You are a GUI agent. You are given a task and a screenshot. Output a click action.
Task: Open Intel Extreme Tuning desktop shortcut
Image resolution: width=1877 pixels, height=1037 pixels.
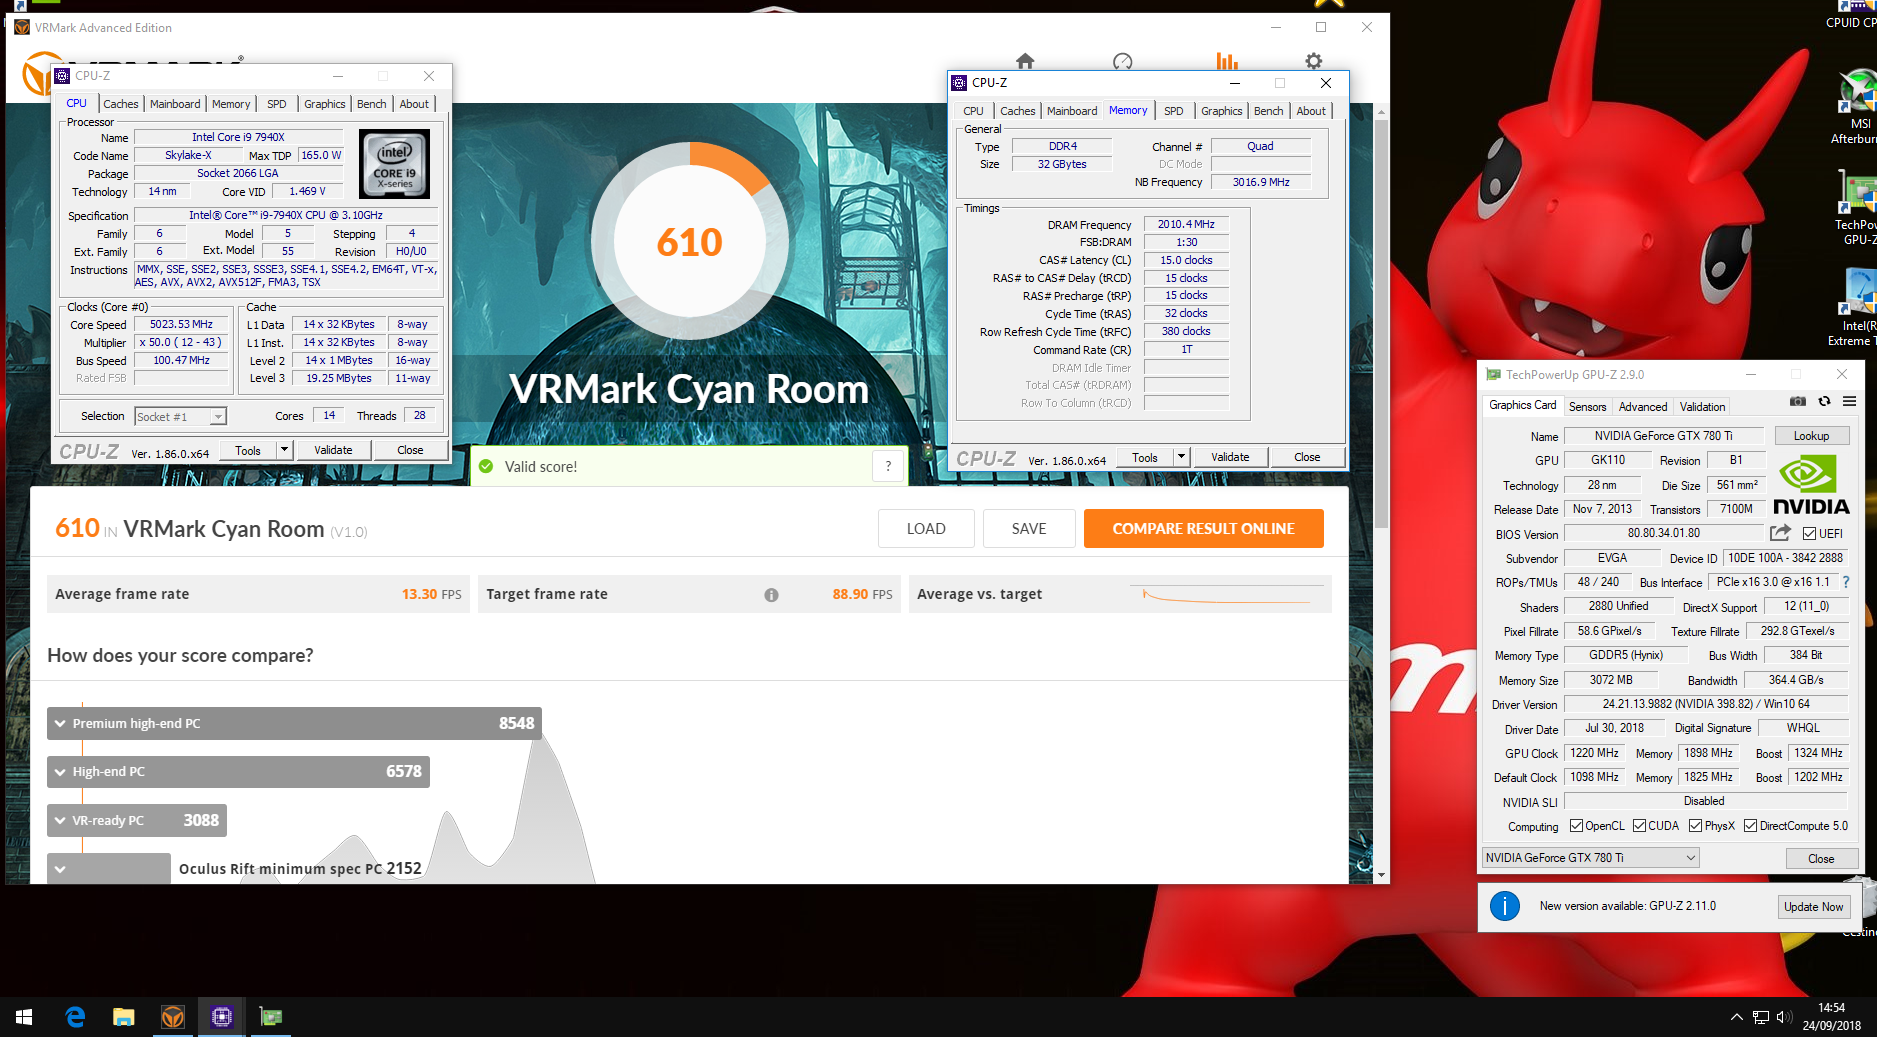coord(1855,308)
